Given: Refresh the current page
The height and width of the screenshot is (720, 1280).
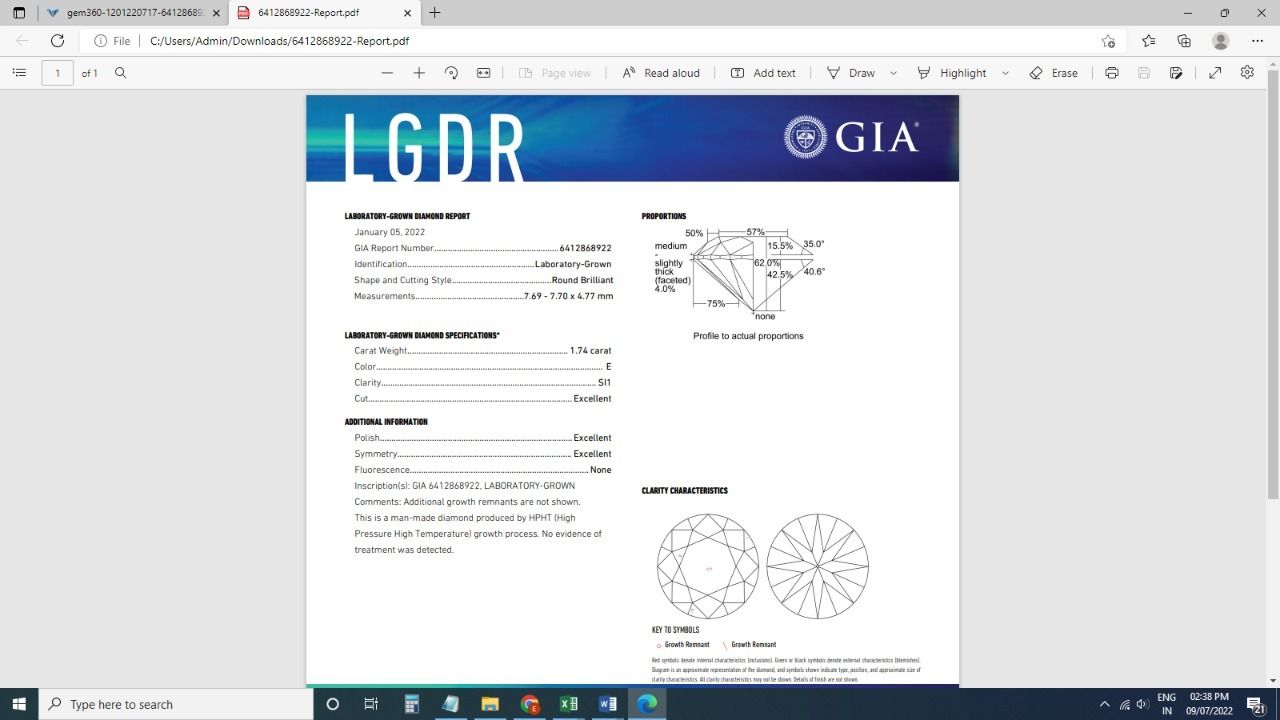Looking at the screenshot, I should coord(57,41).
